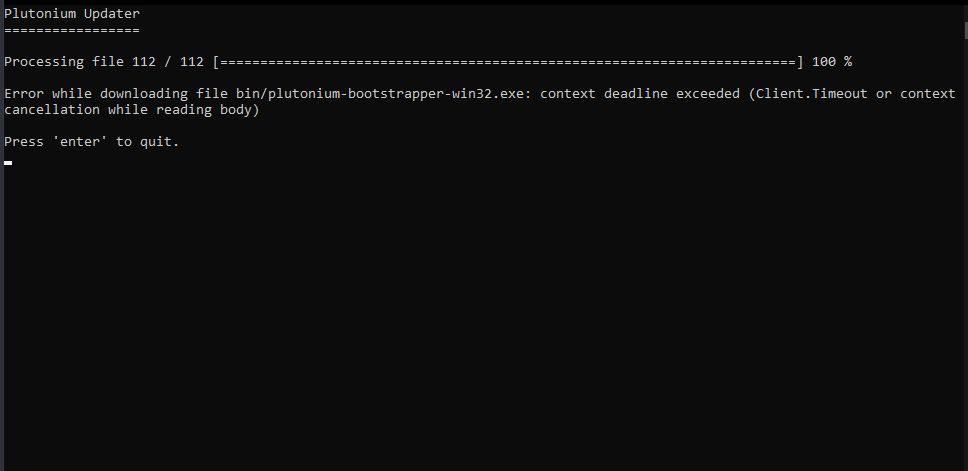Click the "or context" text ending the error line
This screenshot has height=471, width=968.
pos(916,94)
